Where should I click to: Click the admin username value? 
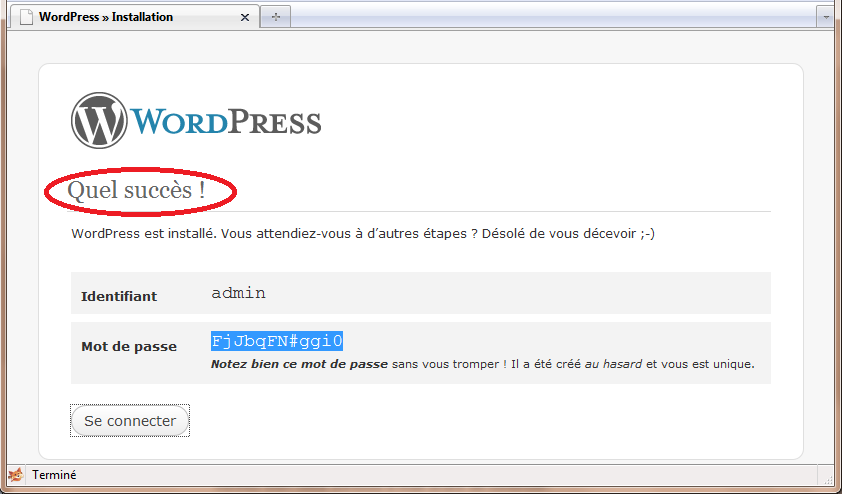(x=238, y=293)
